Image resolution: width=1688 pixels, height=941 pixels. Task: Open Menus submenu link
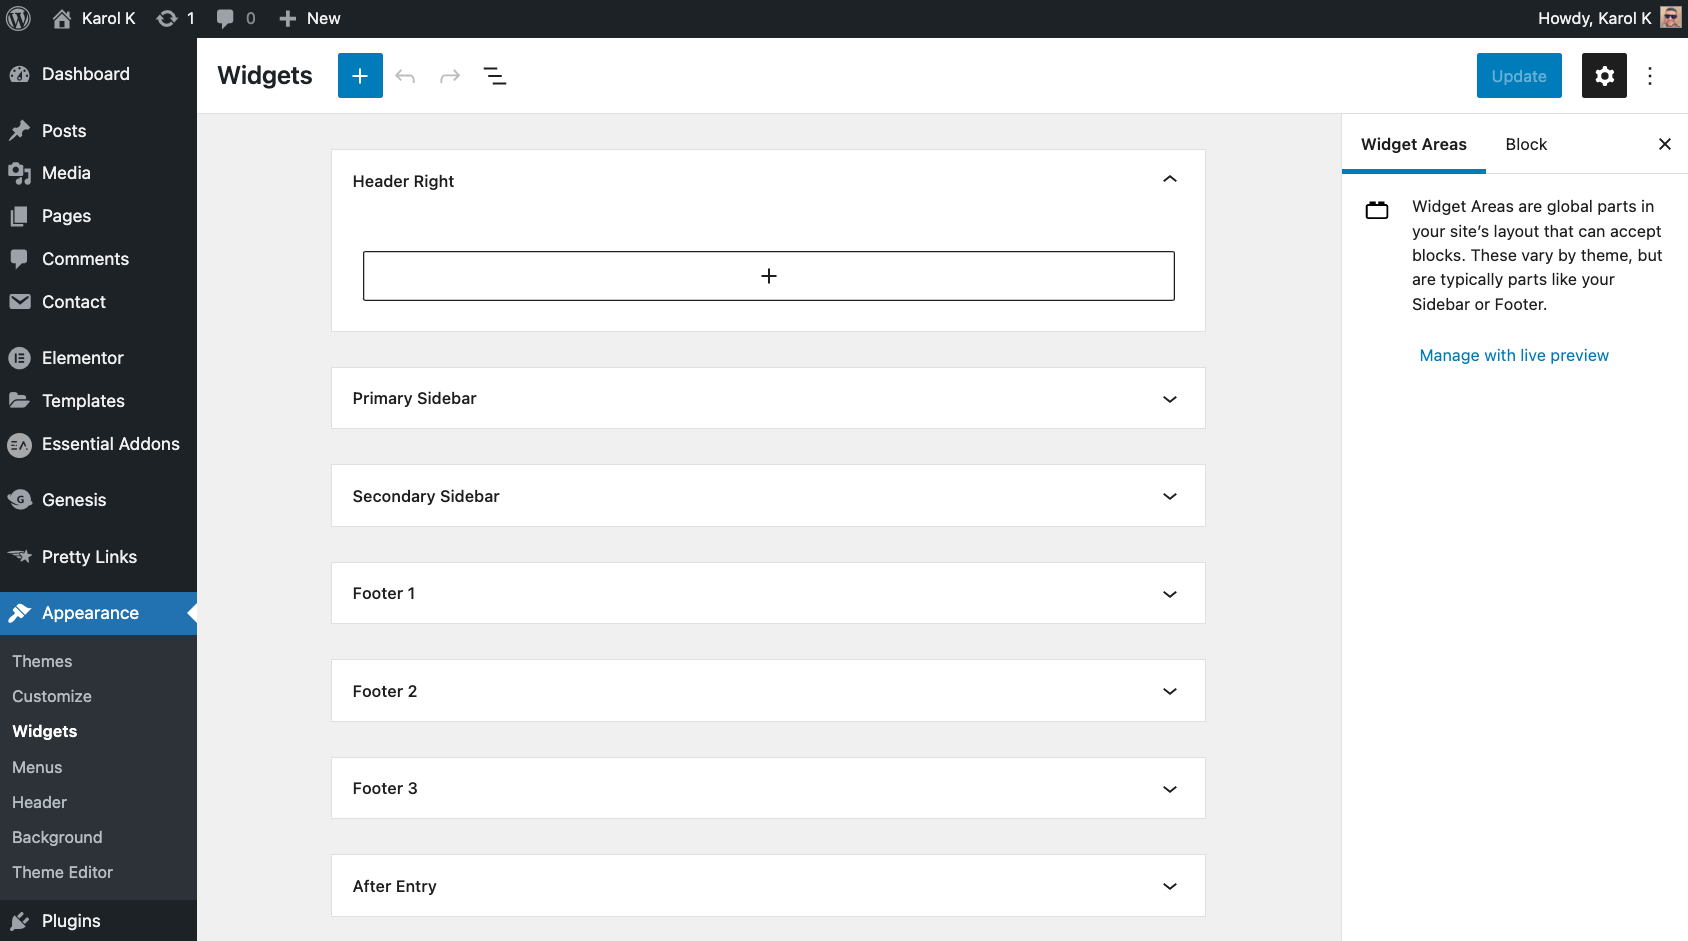tap(37, 767)
